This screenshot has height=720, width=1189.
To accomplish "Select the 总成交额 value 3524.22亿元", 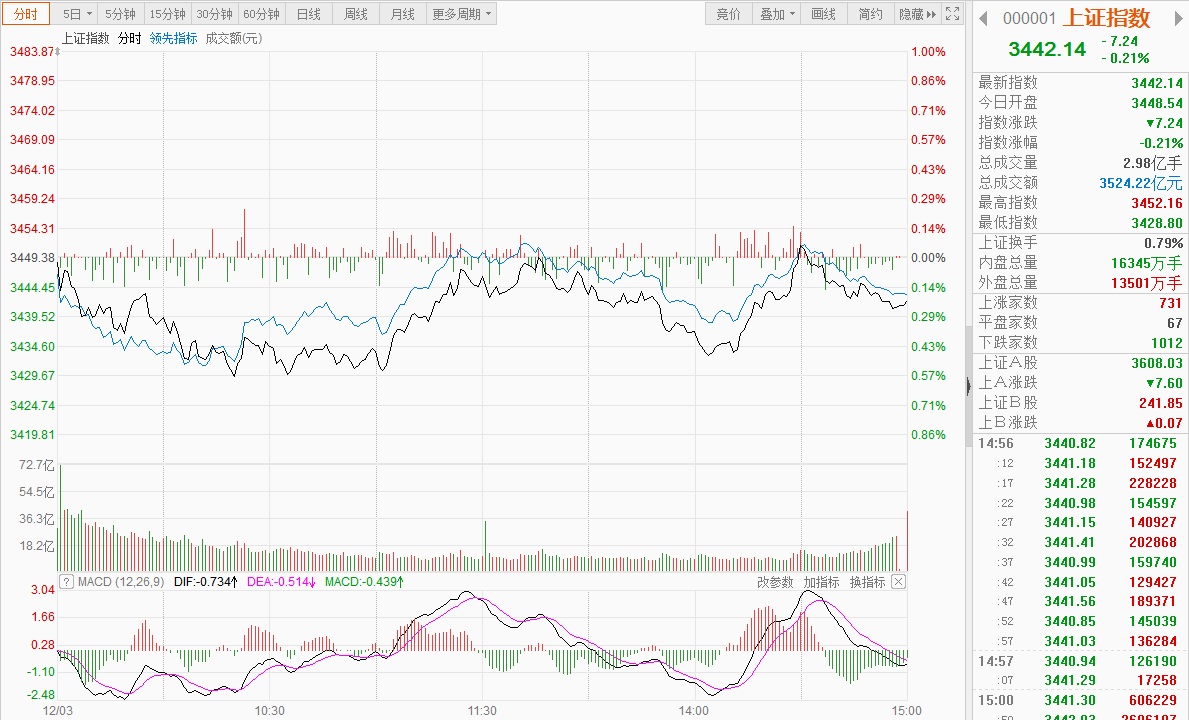I will 1141,183.
